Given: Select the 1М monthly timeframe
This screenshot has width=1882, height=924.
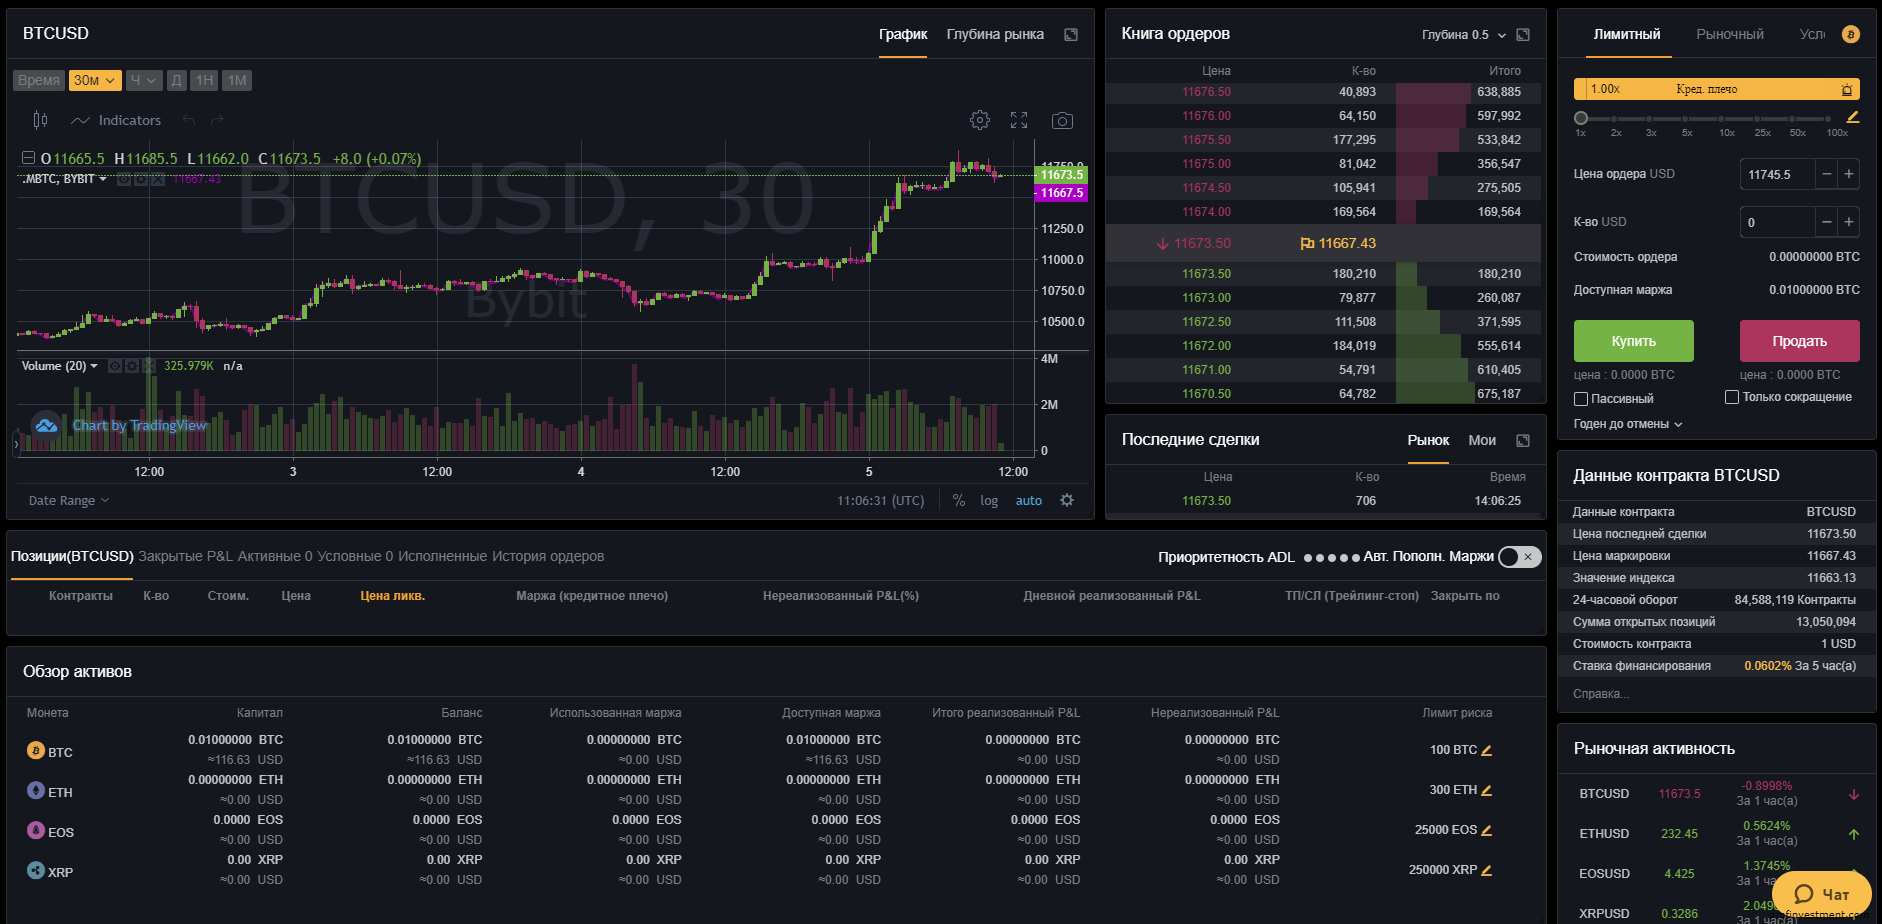Looking at the screenshot, I should pos(237,80).
